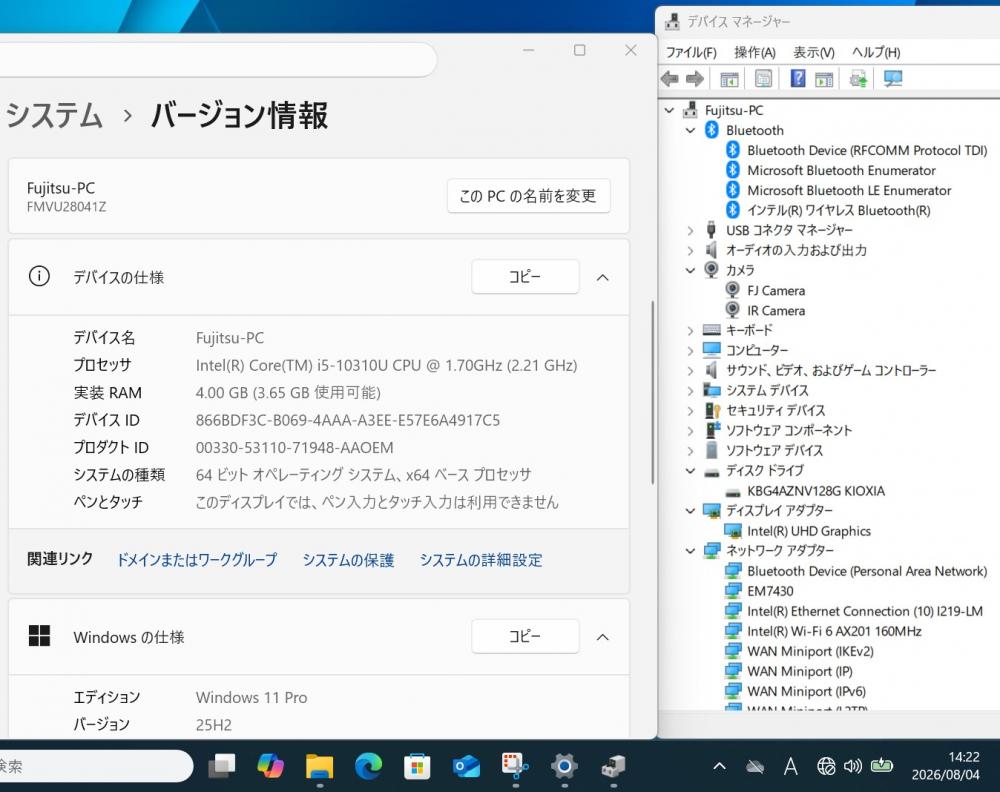Select Microsoft Bluetooth Enumerator device
This screenshot has height=792, width=1000.
click(x=841, y=170)
